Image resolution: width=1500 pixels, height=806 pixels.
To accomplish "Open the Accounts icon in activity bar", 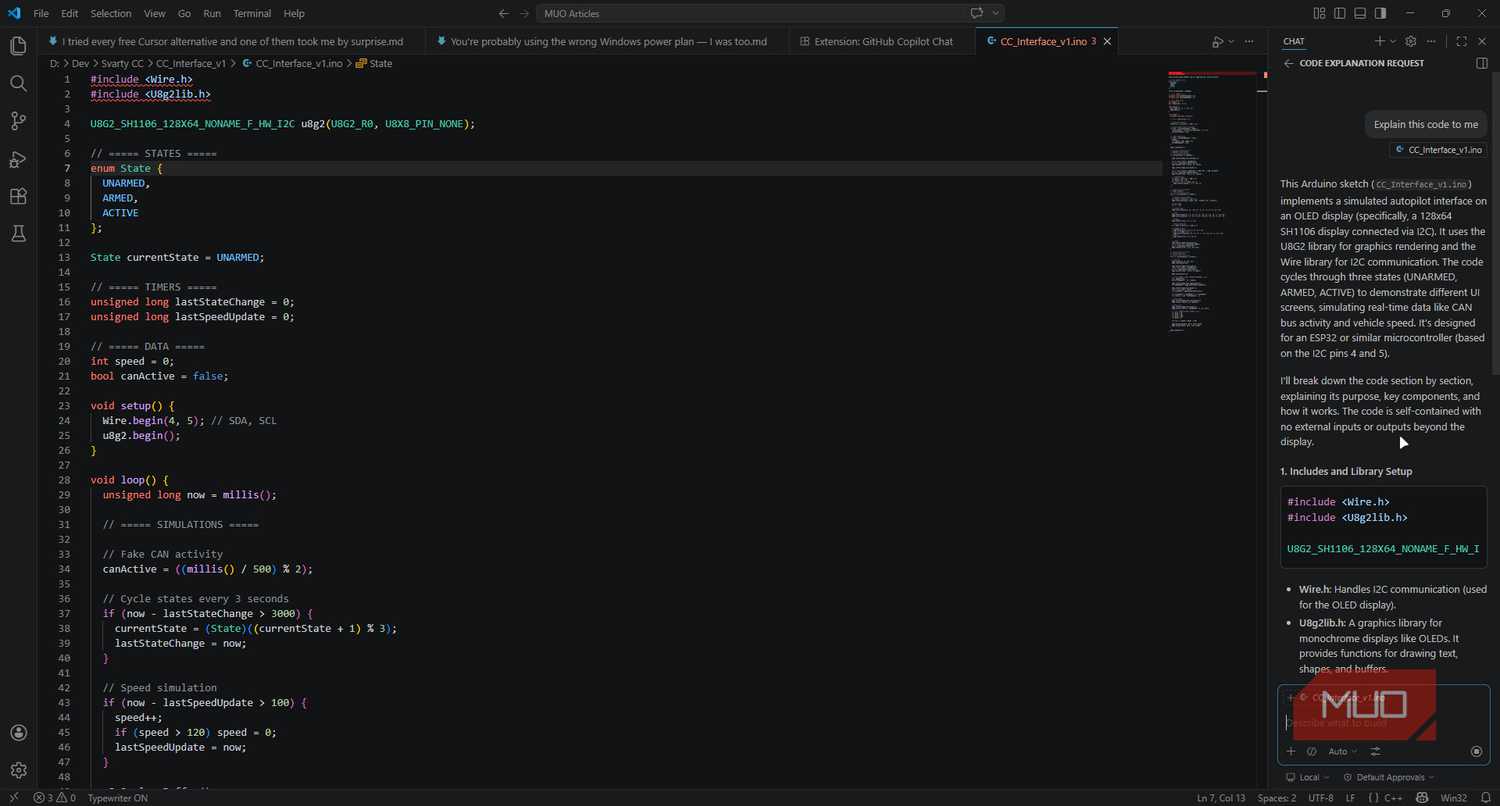I will point(18,733).
